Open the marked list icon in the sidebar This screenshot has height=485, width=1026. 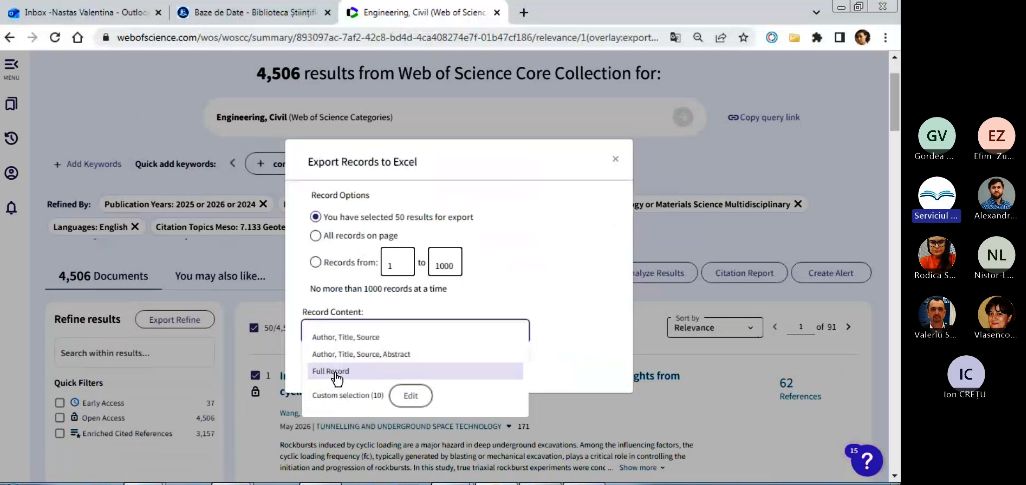[11, 104]
